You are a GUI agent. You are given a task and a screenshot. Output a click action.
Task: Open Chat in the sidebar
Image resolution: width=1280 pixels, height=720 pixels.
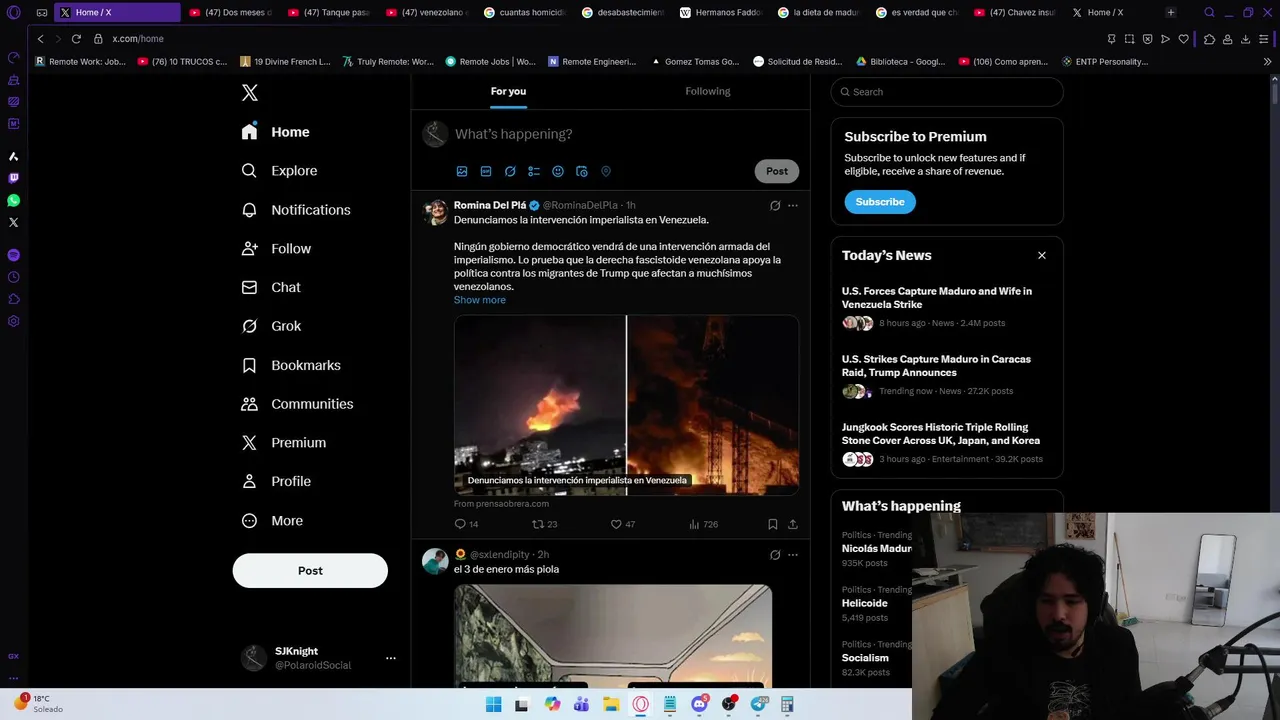(271, 287)
